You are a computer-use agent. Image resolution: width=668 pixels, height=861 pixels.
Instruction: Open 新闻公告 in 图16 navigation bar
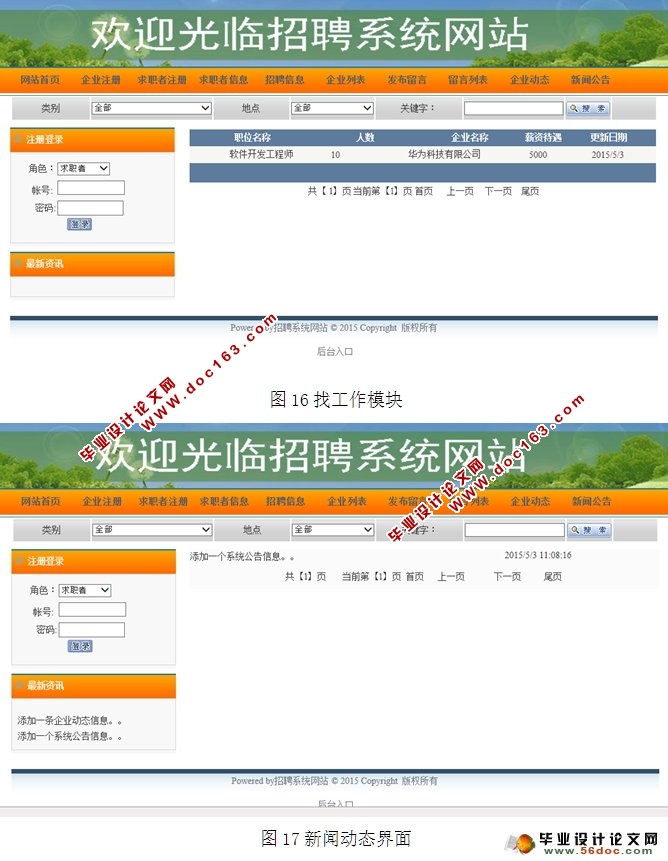pos(590,80)
